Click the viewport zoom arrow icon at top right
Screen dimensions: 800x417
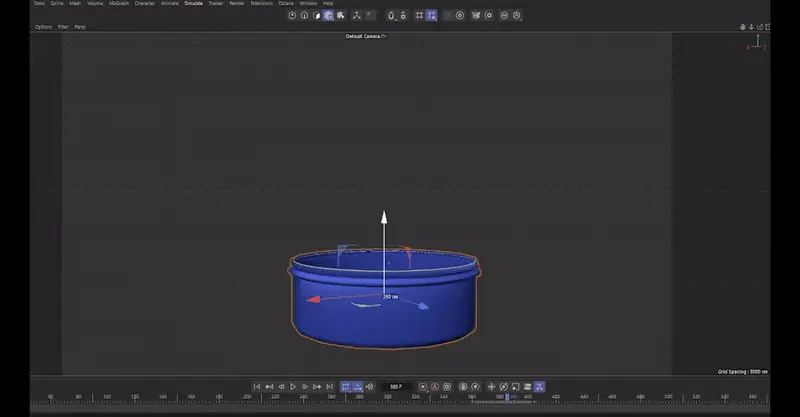(x=752, y=27)
